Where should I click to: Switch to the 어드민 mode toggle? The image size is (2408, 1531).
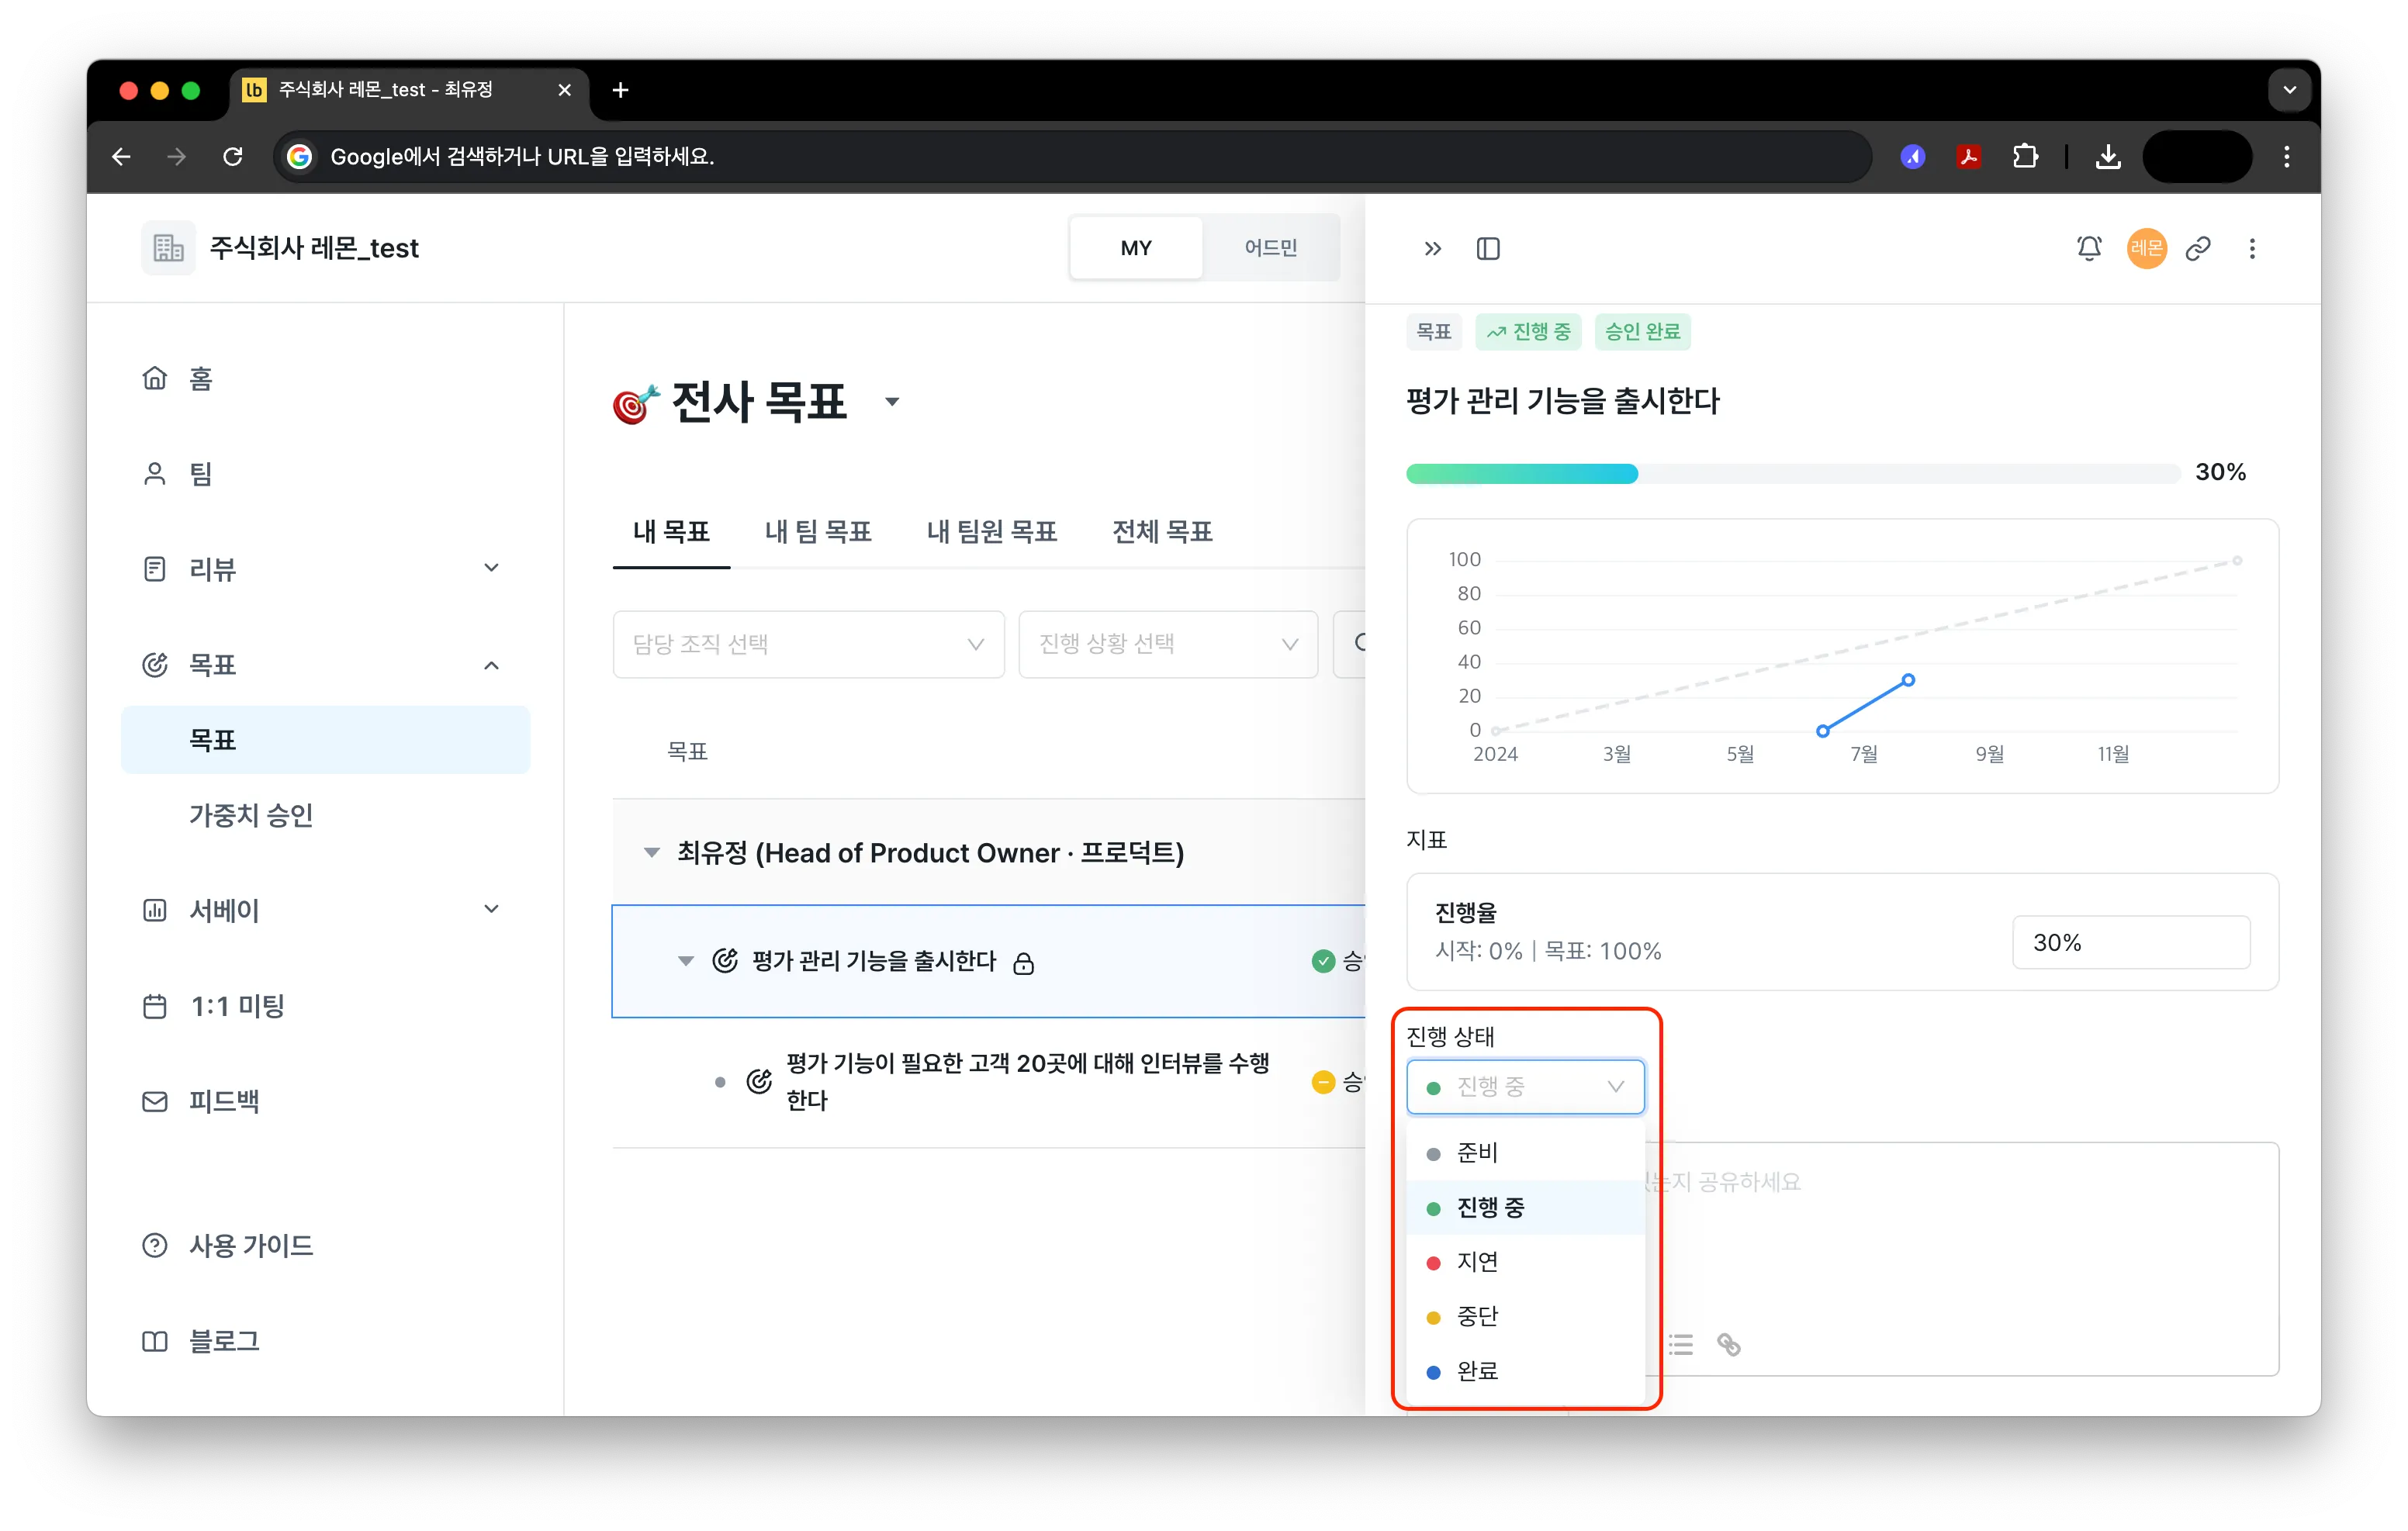[1270, 247]
